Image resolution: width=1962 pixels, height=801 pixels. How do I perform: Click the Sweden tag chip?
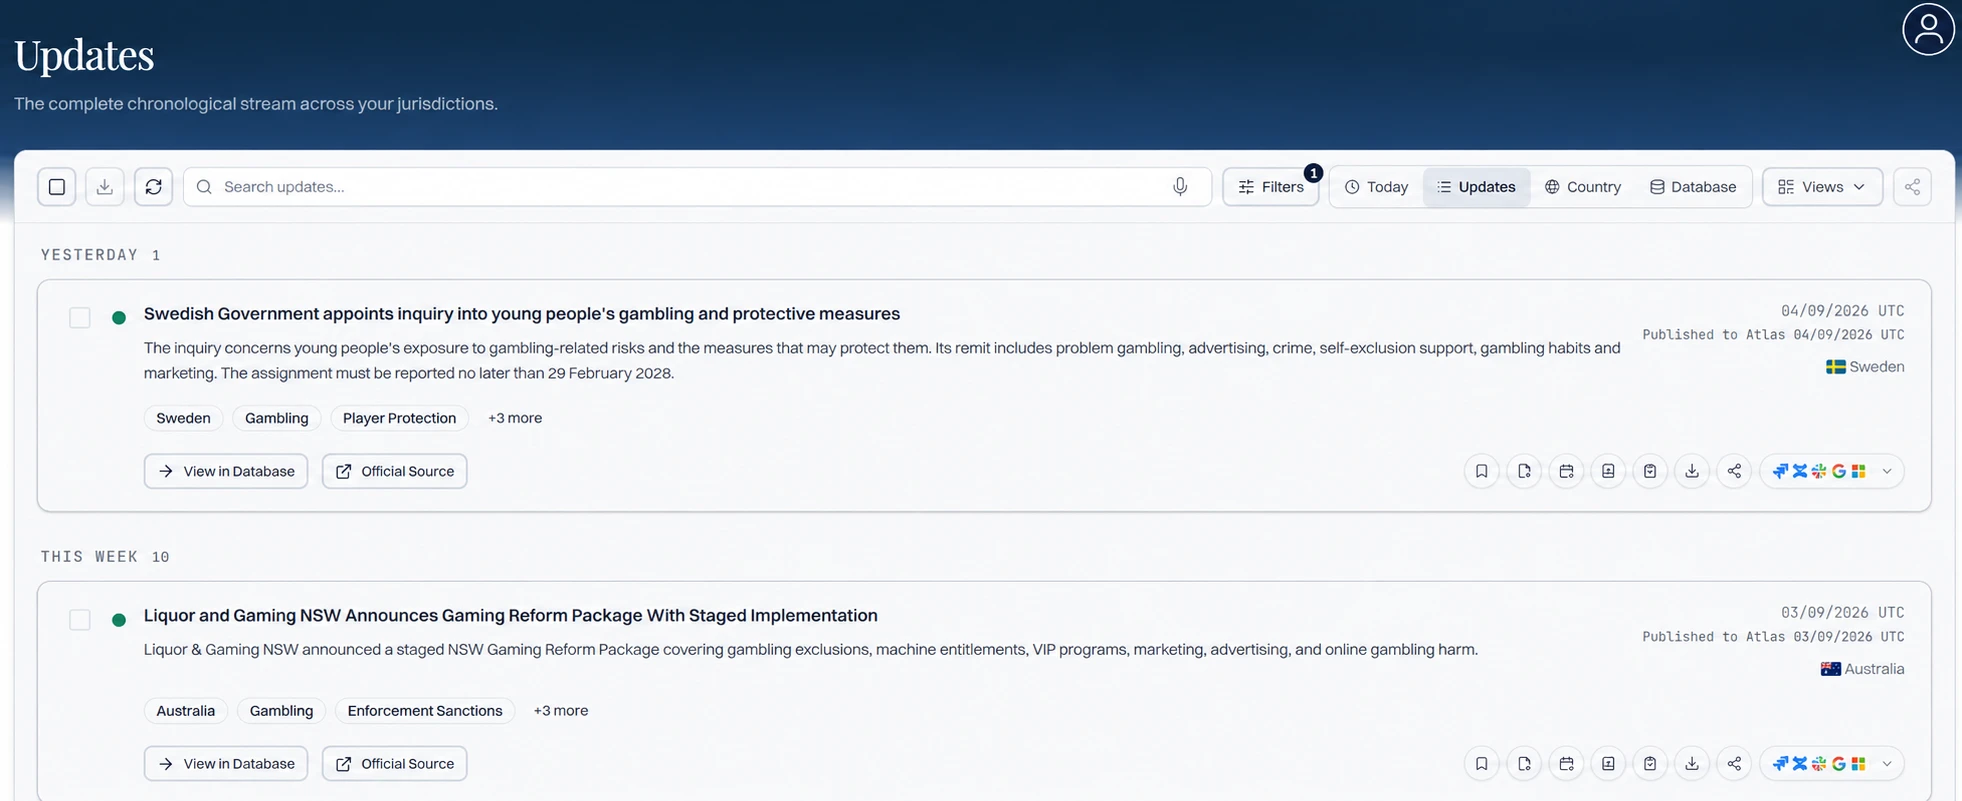(183, 418)
